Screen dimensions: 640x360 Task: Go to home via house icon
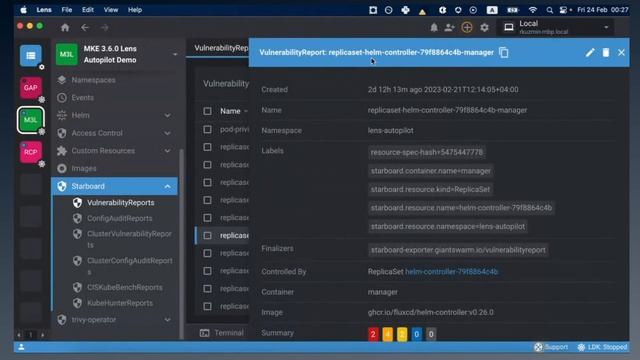(65, 27)
